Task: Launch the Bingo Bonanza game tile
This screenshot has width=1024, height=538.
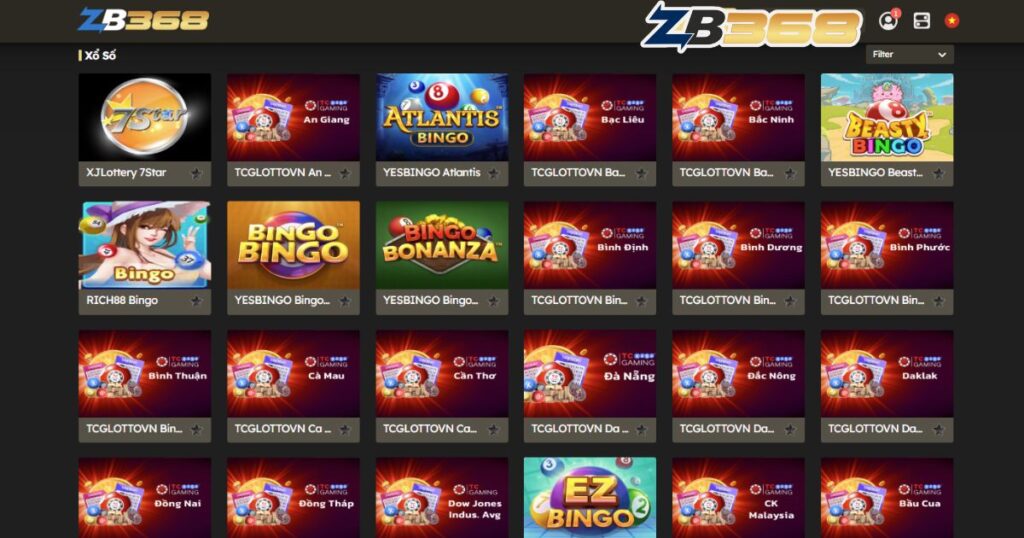Action: (x=442, y=245)
